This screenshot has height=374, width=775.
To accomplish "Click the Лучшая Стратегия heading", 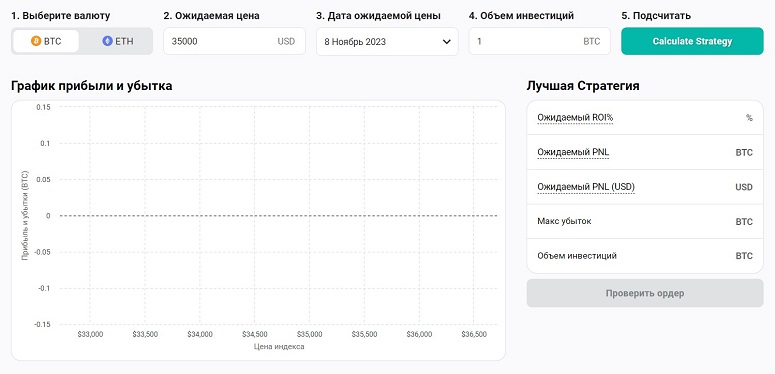I will click(x=583, y=85).
